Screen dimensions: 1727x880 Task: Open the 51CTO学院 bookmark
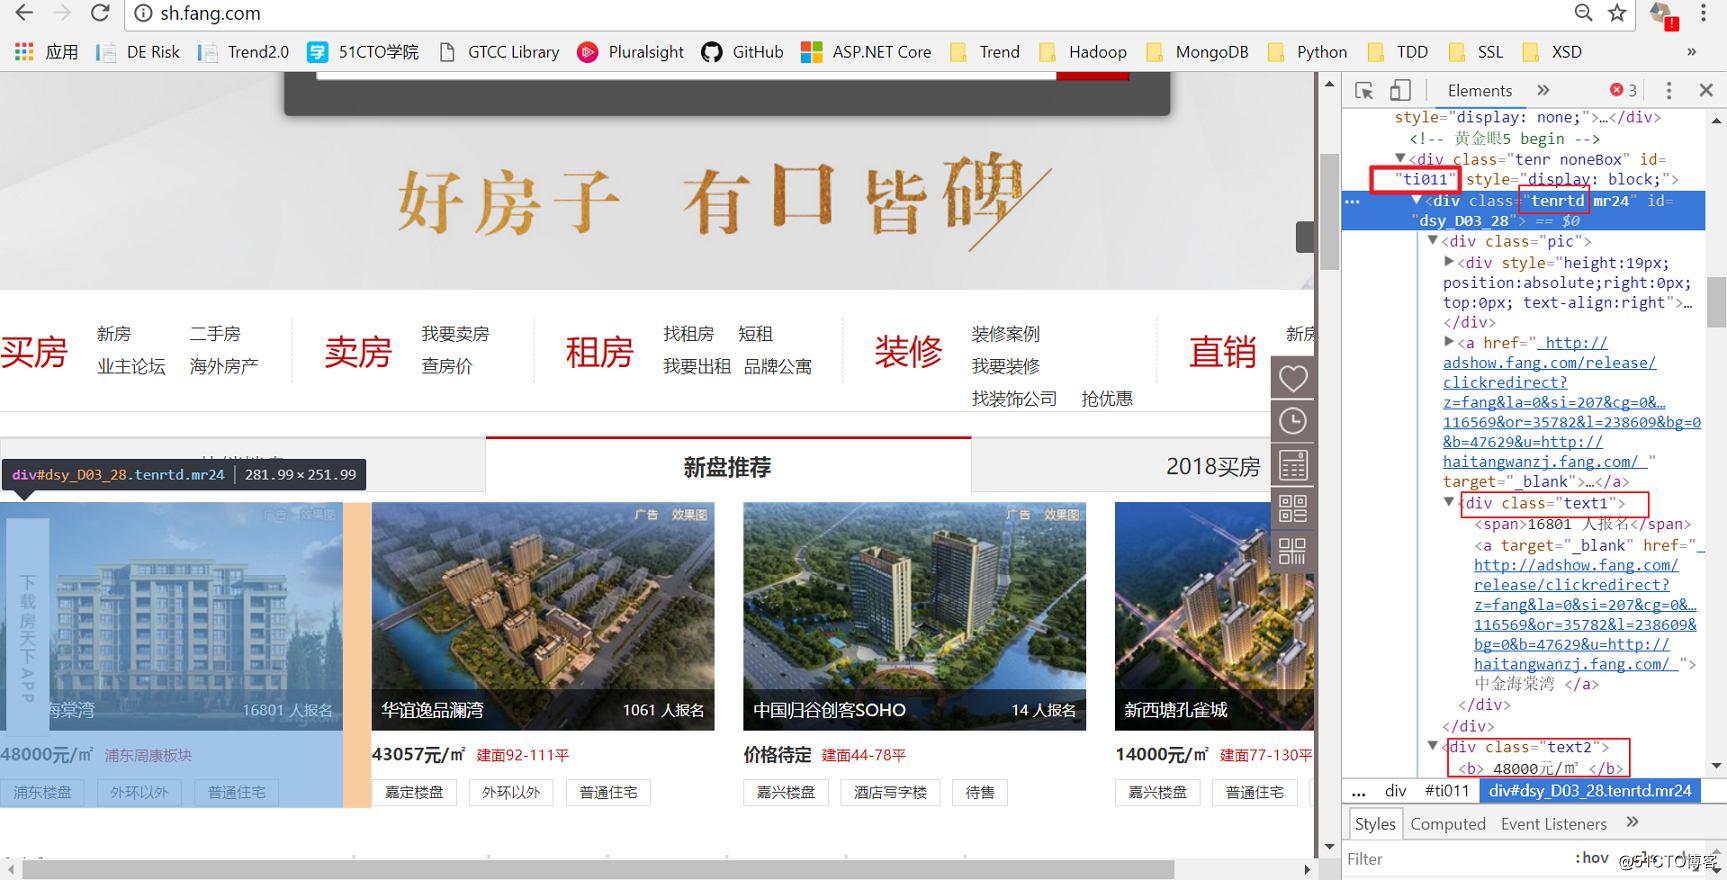pyautogui.click(x=363, y=52)
